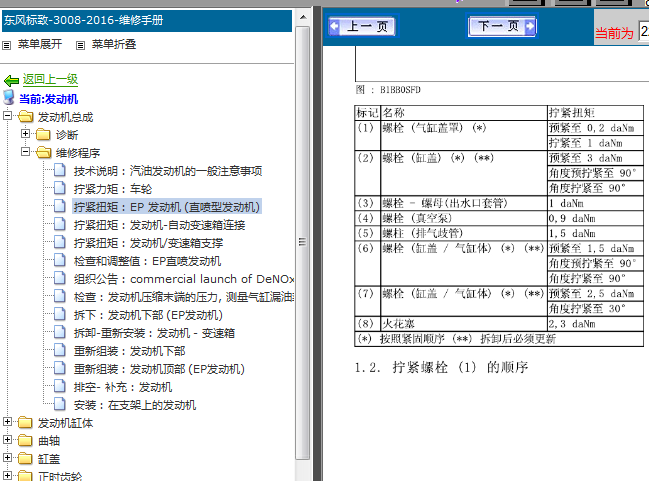Click page icon beside 拧紧力矩：车轮
The image size is (649, 481).
(x=60, y=188)
